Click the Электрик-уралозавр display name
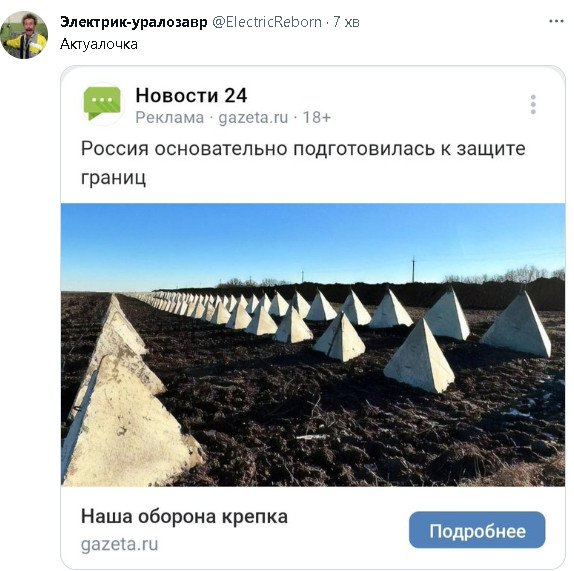The width and height of the screenshot is (574, 571). click(x=134, y=22)
